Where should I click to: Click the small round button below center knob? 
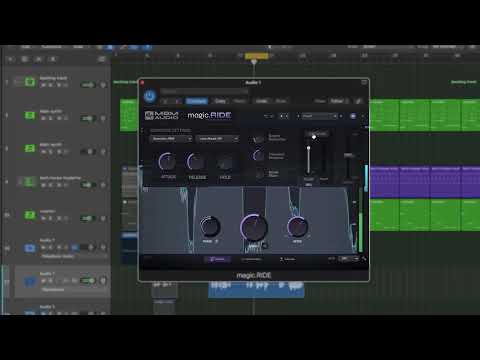click(x=265, y=246)
